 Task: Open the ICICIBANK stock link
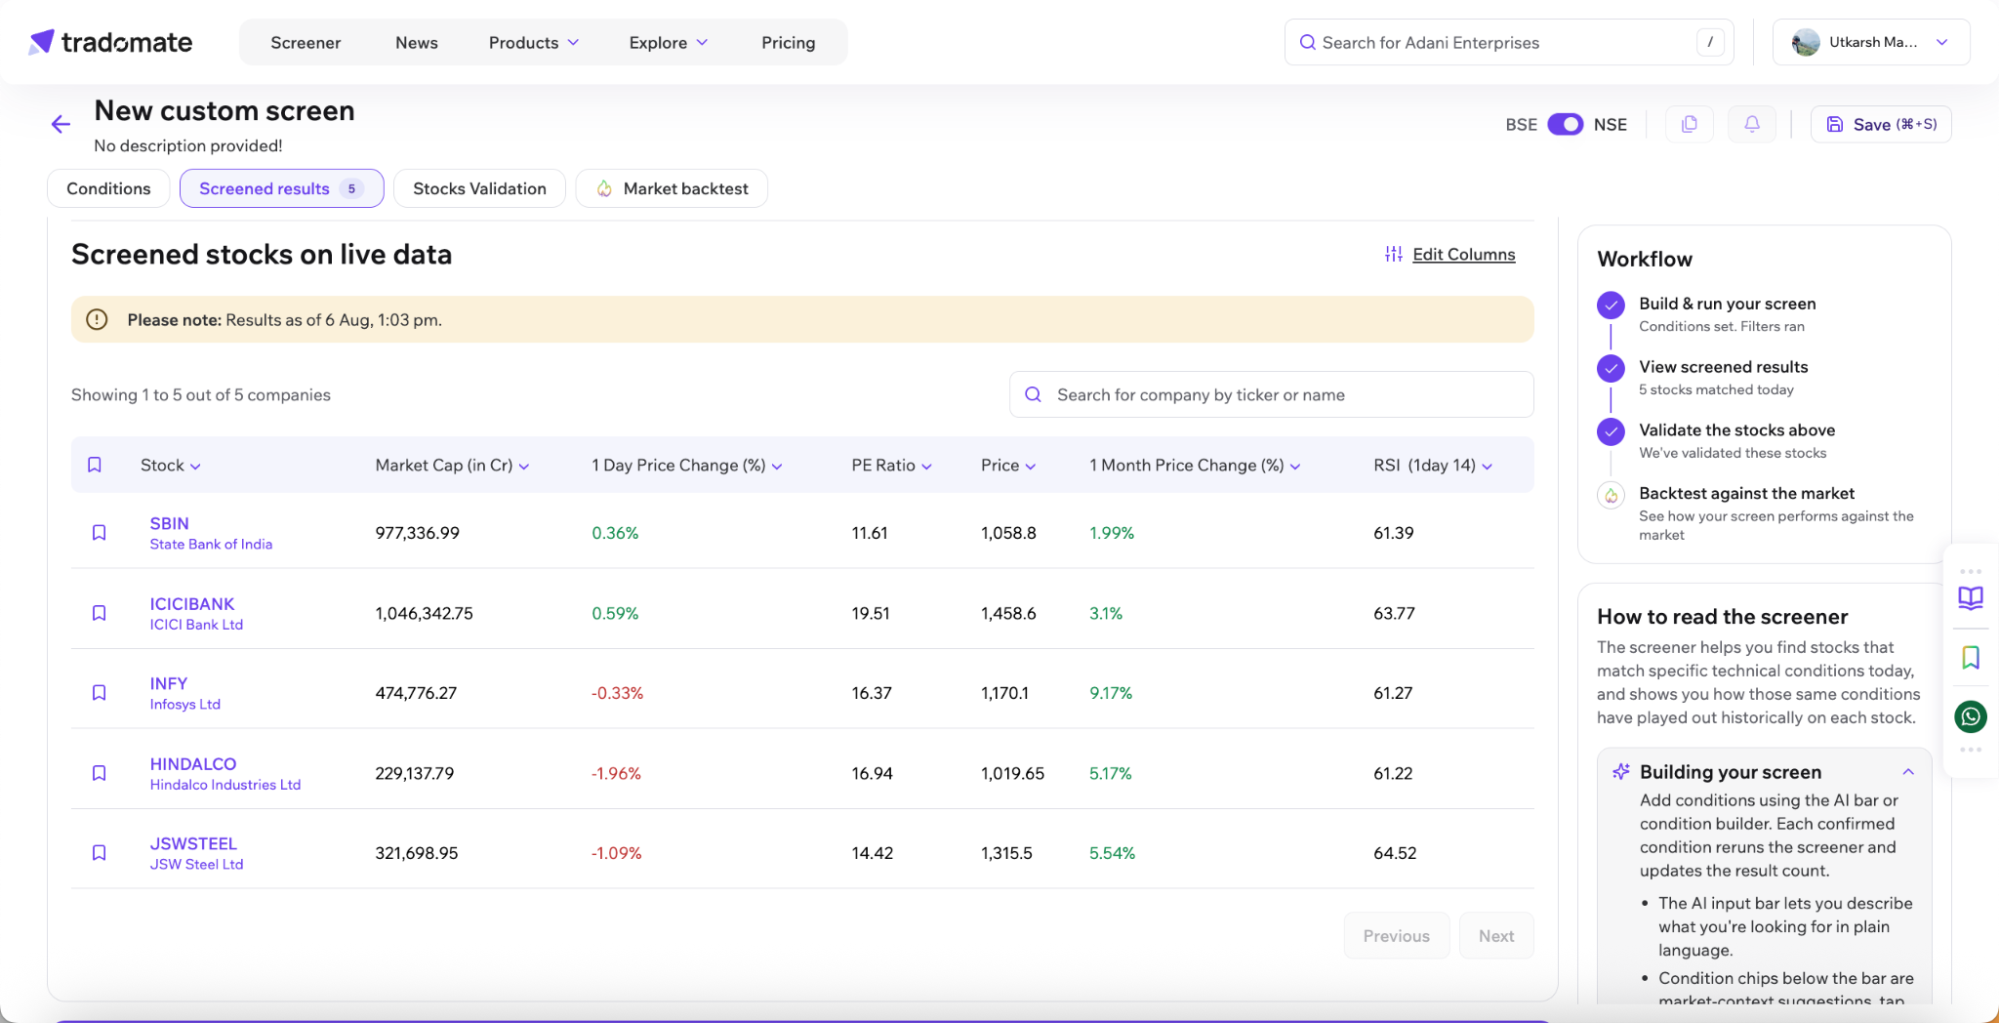point(192,604)
